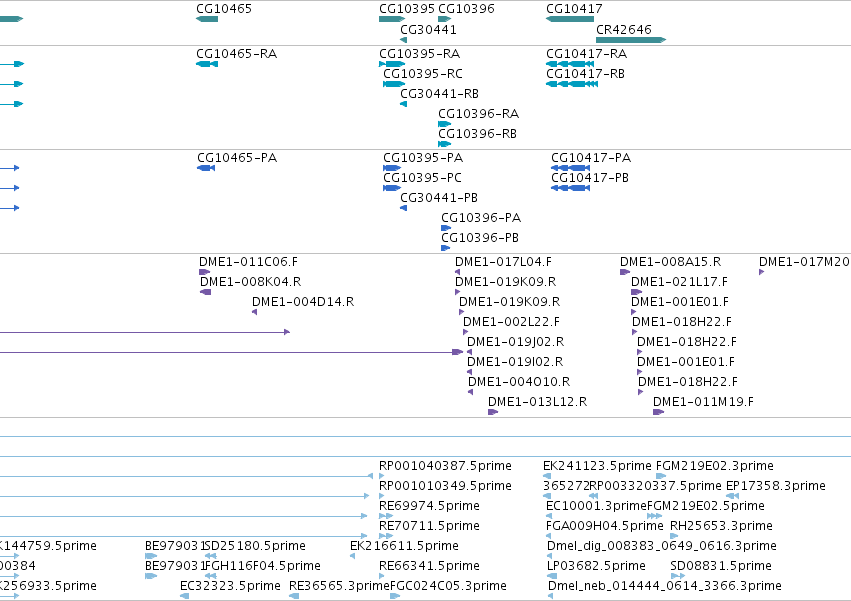Select EST label RP001010349.5prime
Screen dimensions: 851x601
coord(446,486)
